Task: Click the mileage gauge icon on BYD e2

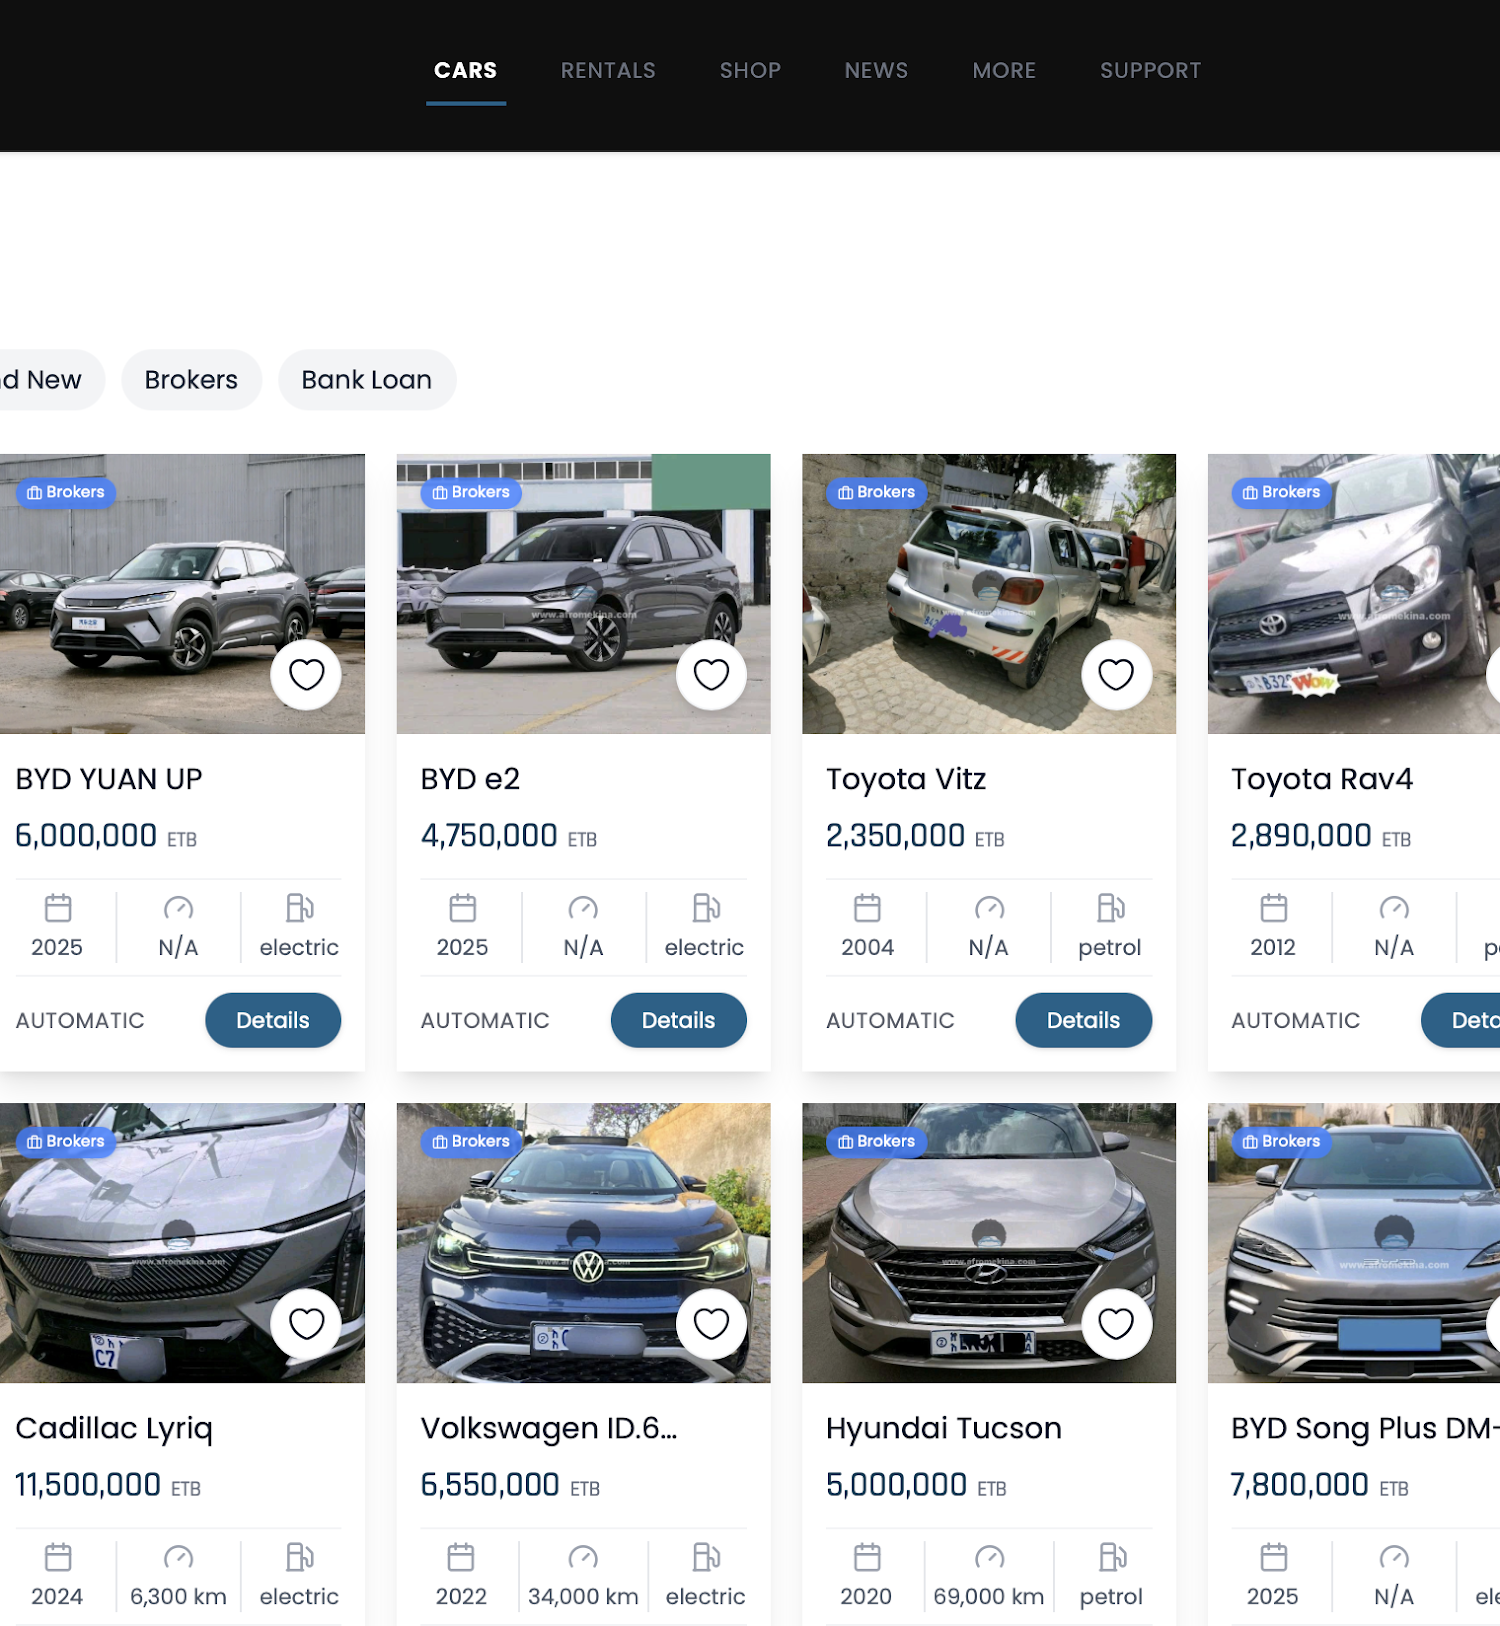Action: point(583,908)
